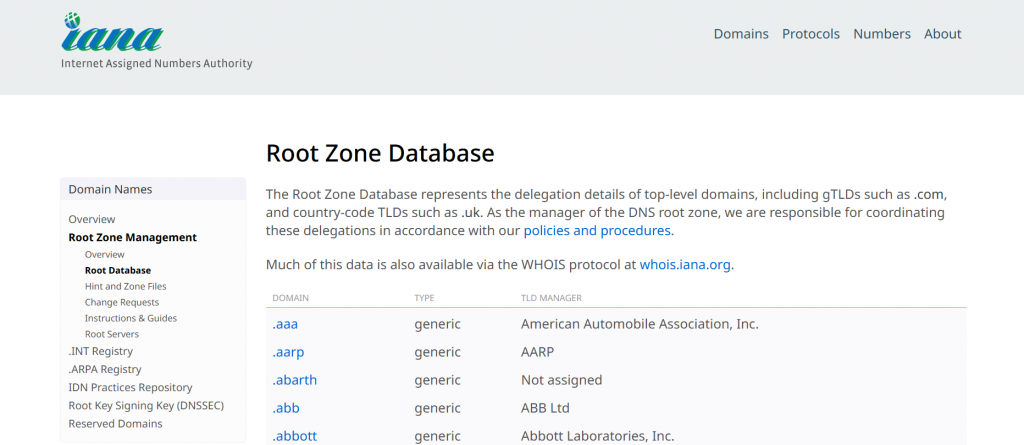
Task: Click the TYPE column header
Action: pyautogui.click(x=424, y=298)
